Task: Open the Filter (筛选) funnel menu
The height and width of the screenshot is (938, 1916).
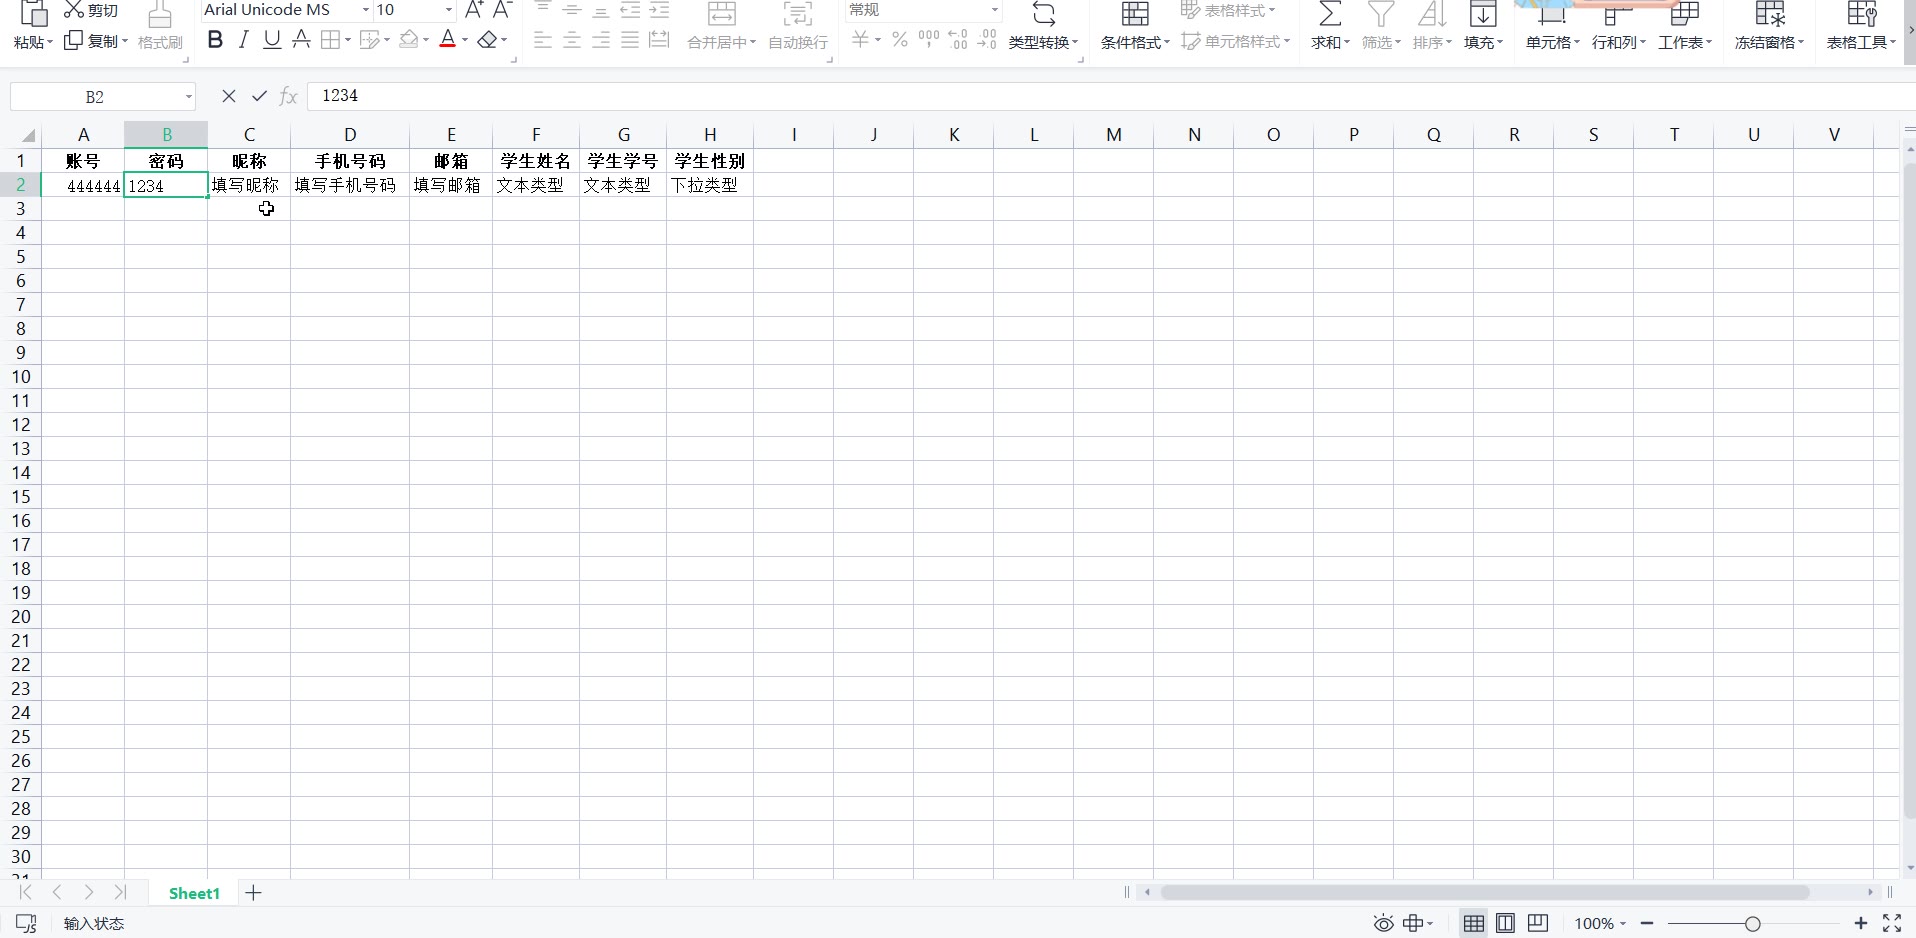Action: click(1381, 27)
